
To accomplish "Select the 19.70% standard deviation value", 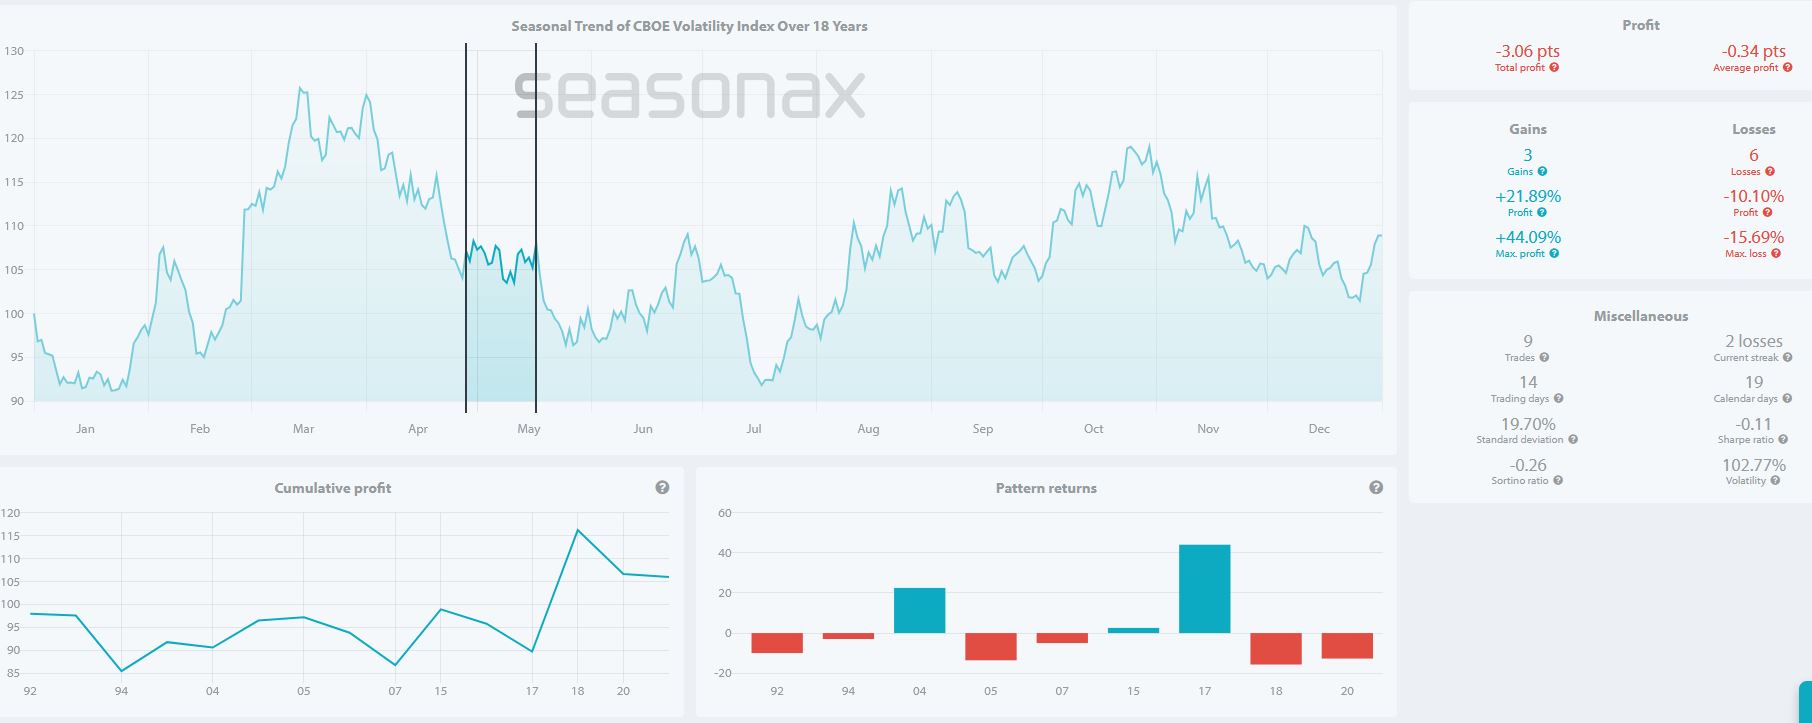I will [x=1528, y=424].
